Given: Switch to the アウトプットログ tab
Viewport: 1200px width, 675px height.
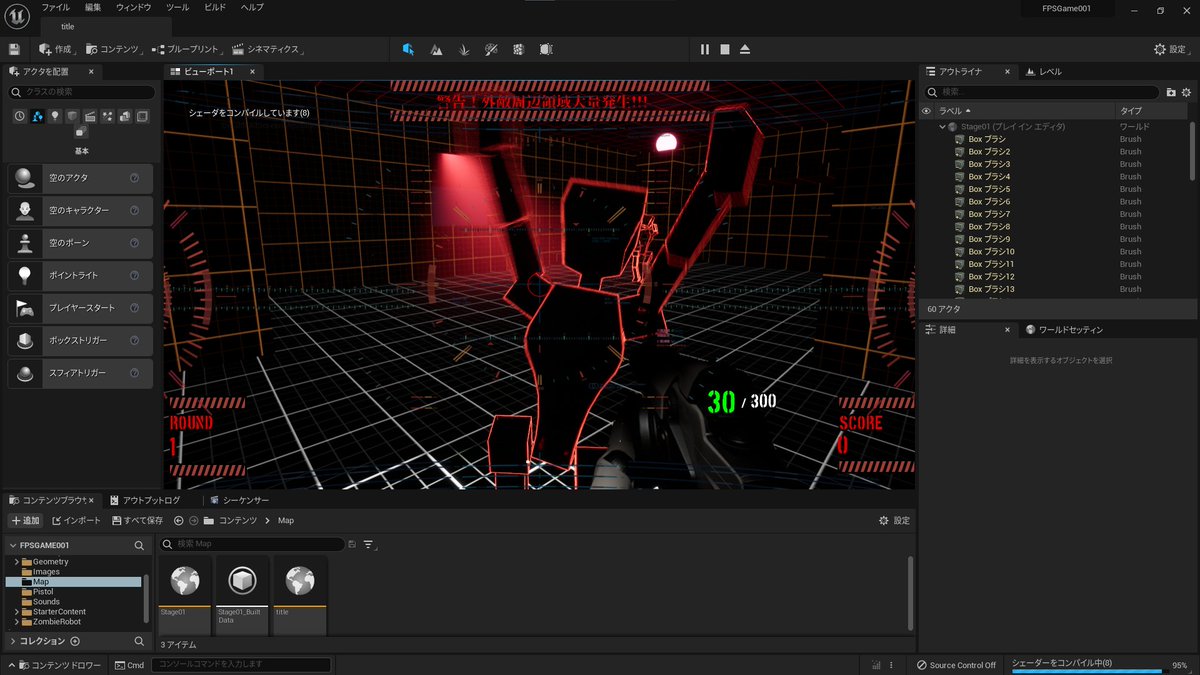Looking at the screenshot, I should (x=145, y=500).
